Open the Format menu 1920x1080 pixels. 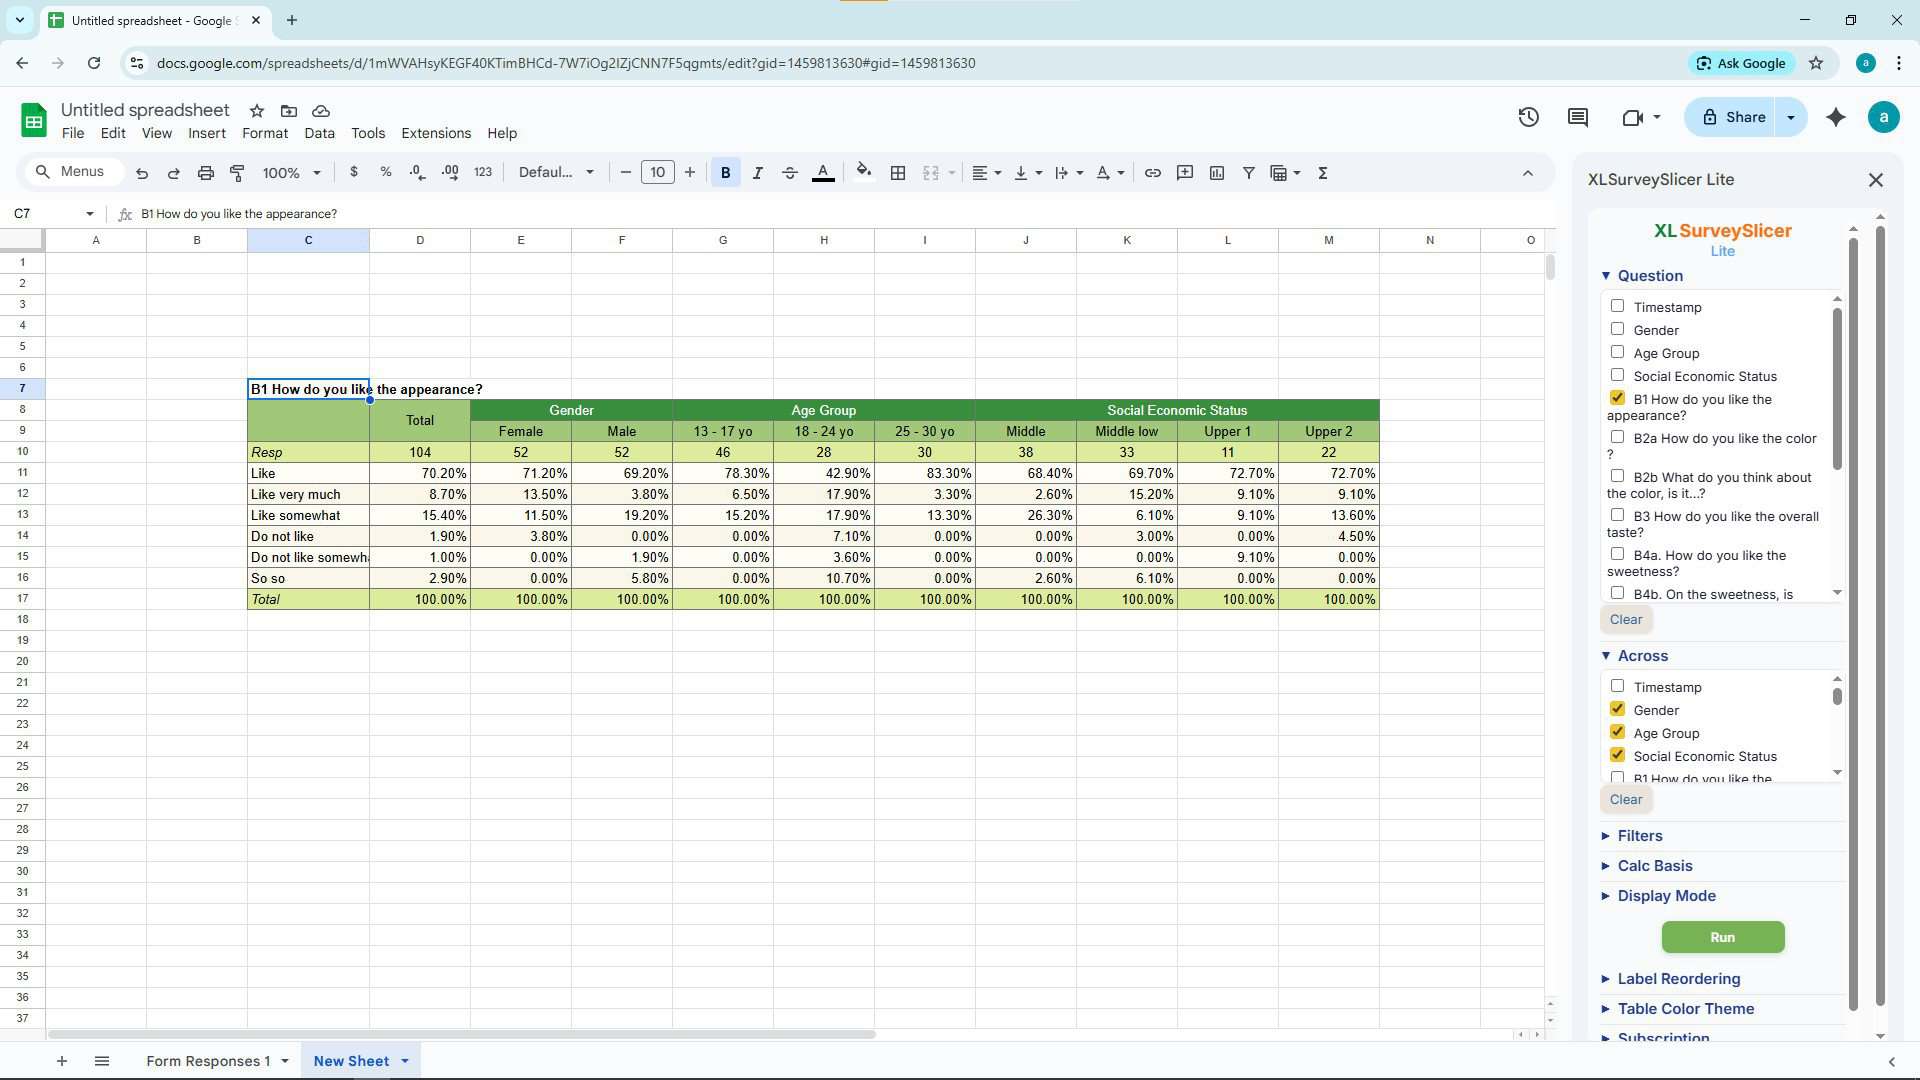point(265,133)
